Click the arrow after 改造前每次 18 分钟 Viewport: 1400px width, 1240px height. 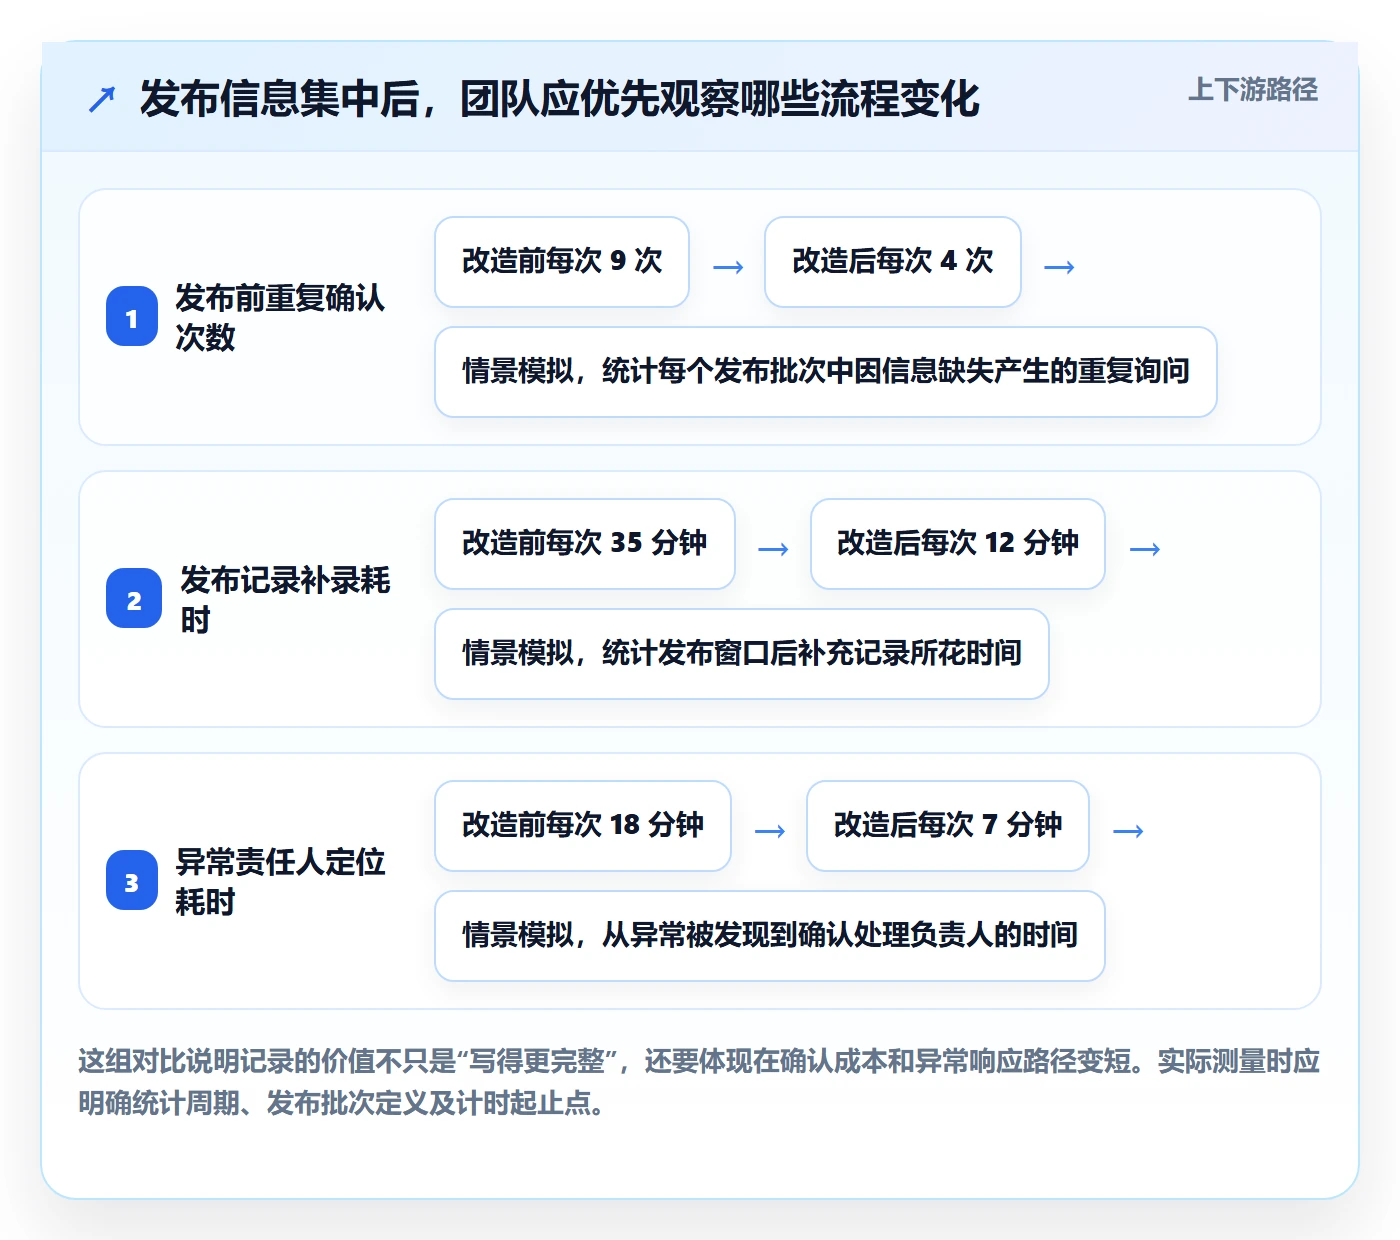(x=769, y=831)
